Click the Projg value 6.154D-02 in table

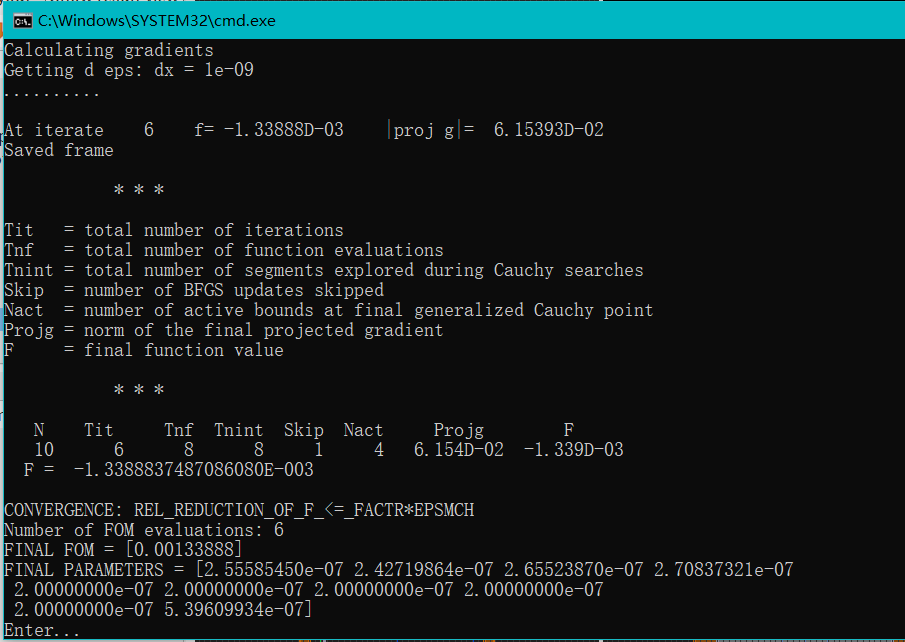(x=459, y=450)
